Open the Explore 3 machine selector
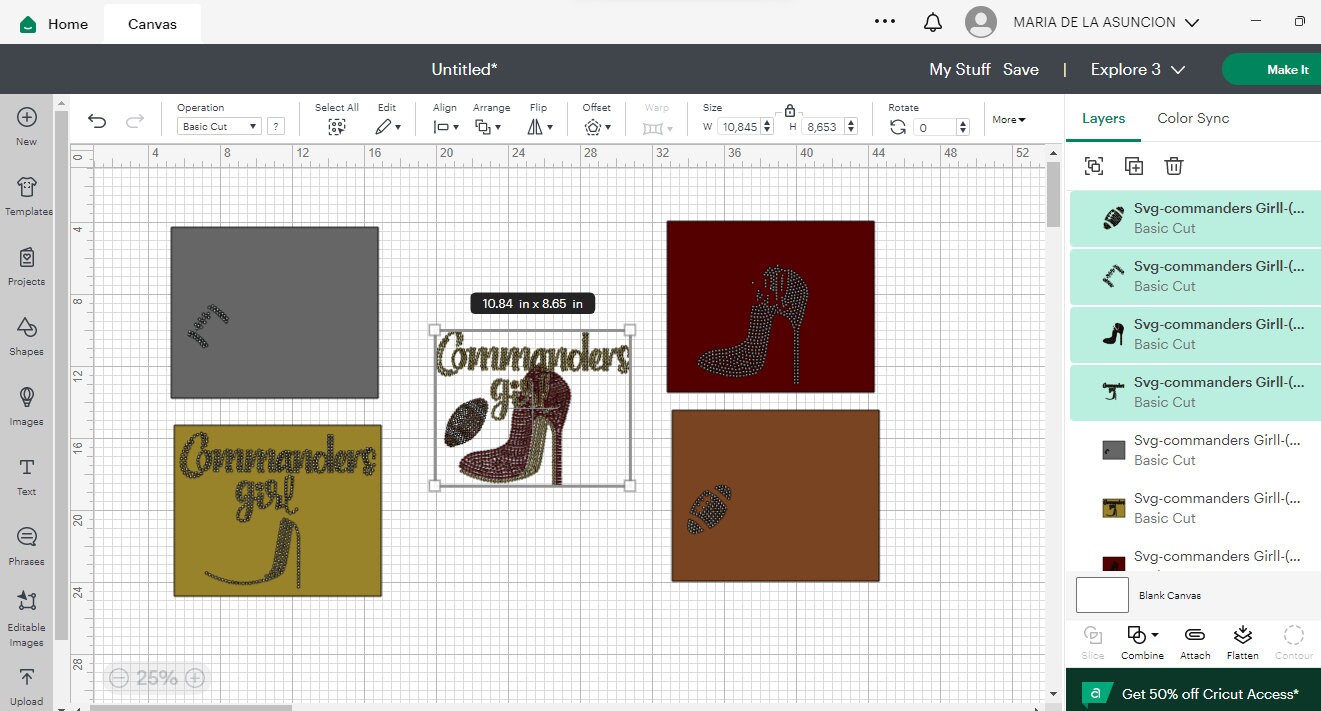 click(1138, 69)
